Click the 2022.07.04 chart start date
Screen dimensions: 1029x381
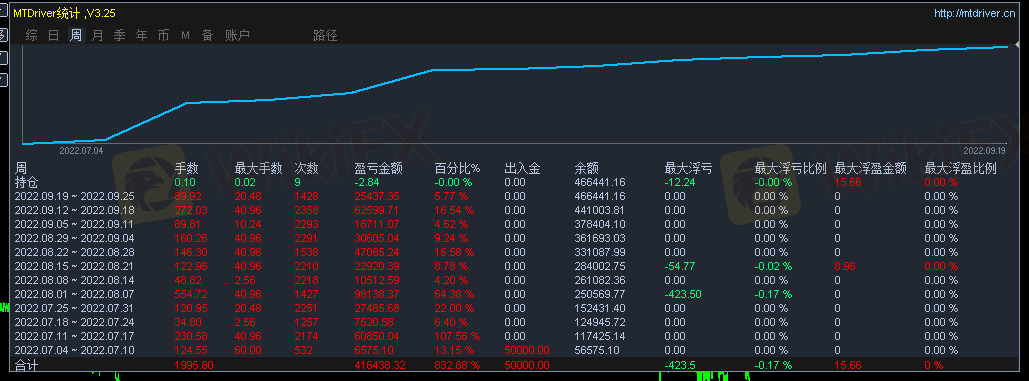click(x=81, y=151)
